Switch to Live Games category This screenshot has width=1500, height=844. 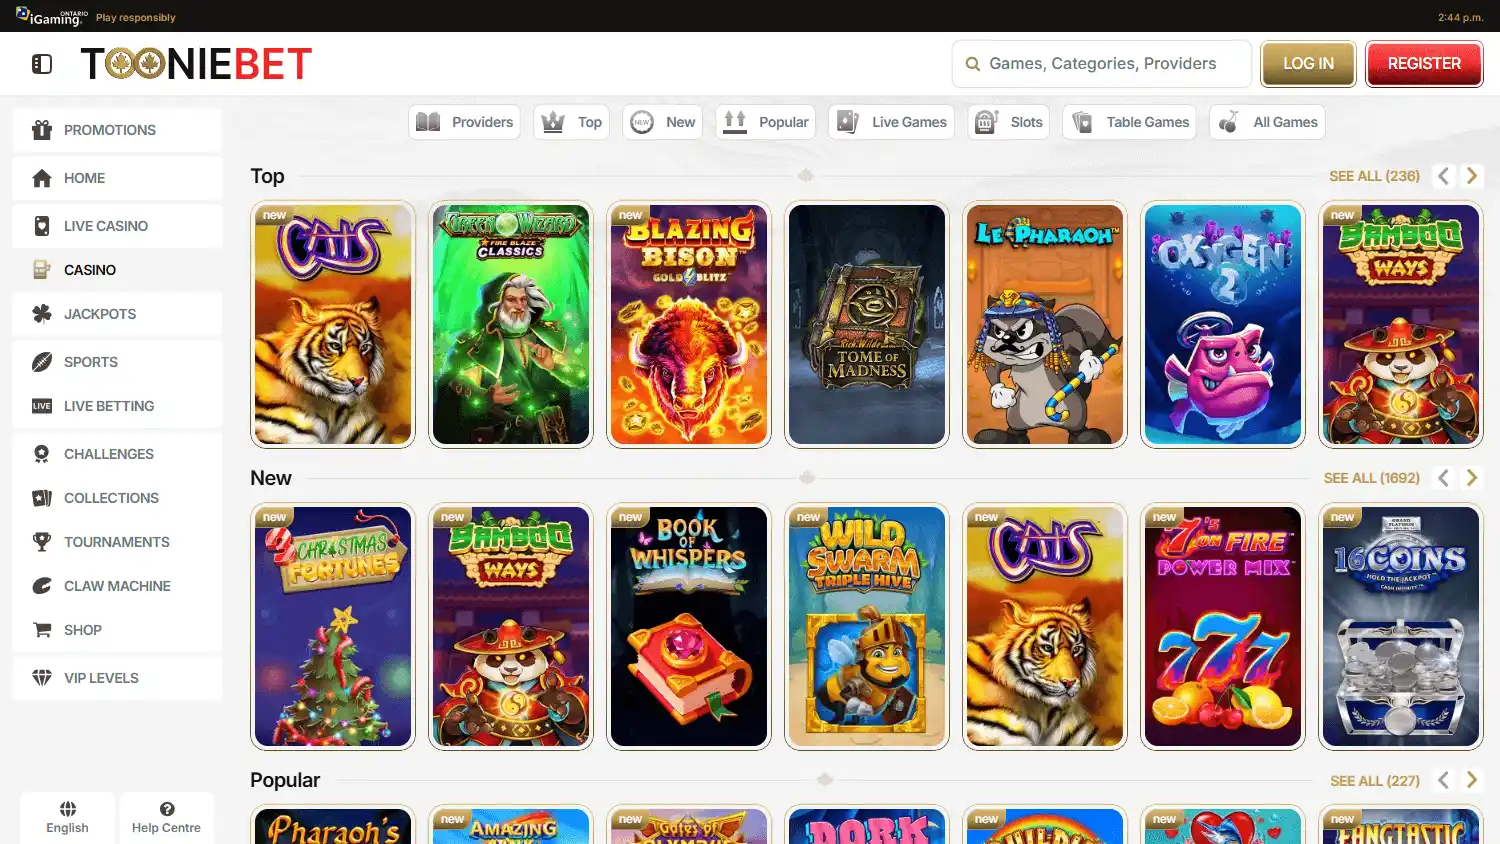(x=891, y=122)
